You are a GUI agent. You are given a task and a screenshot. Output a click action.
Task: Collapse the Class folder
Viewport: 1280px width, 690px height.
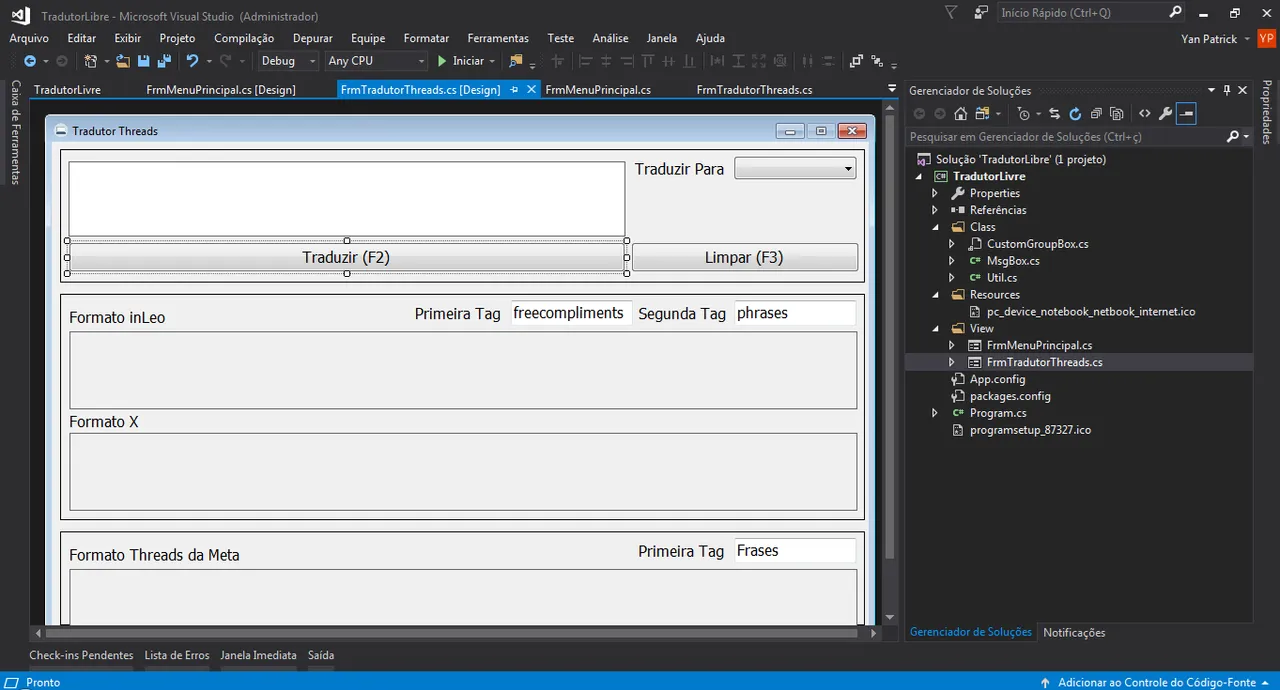[935, 227]
